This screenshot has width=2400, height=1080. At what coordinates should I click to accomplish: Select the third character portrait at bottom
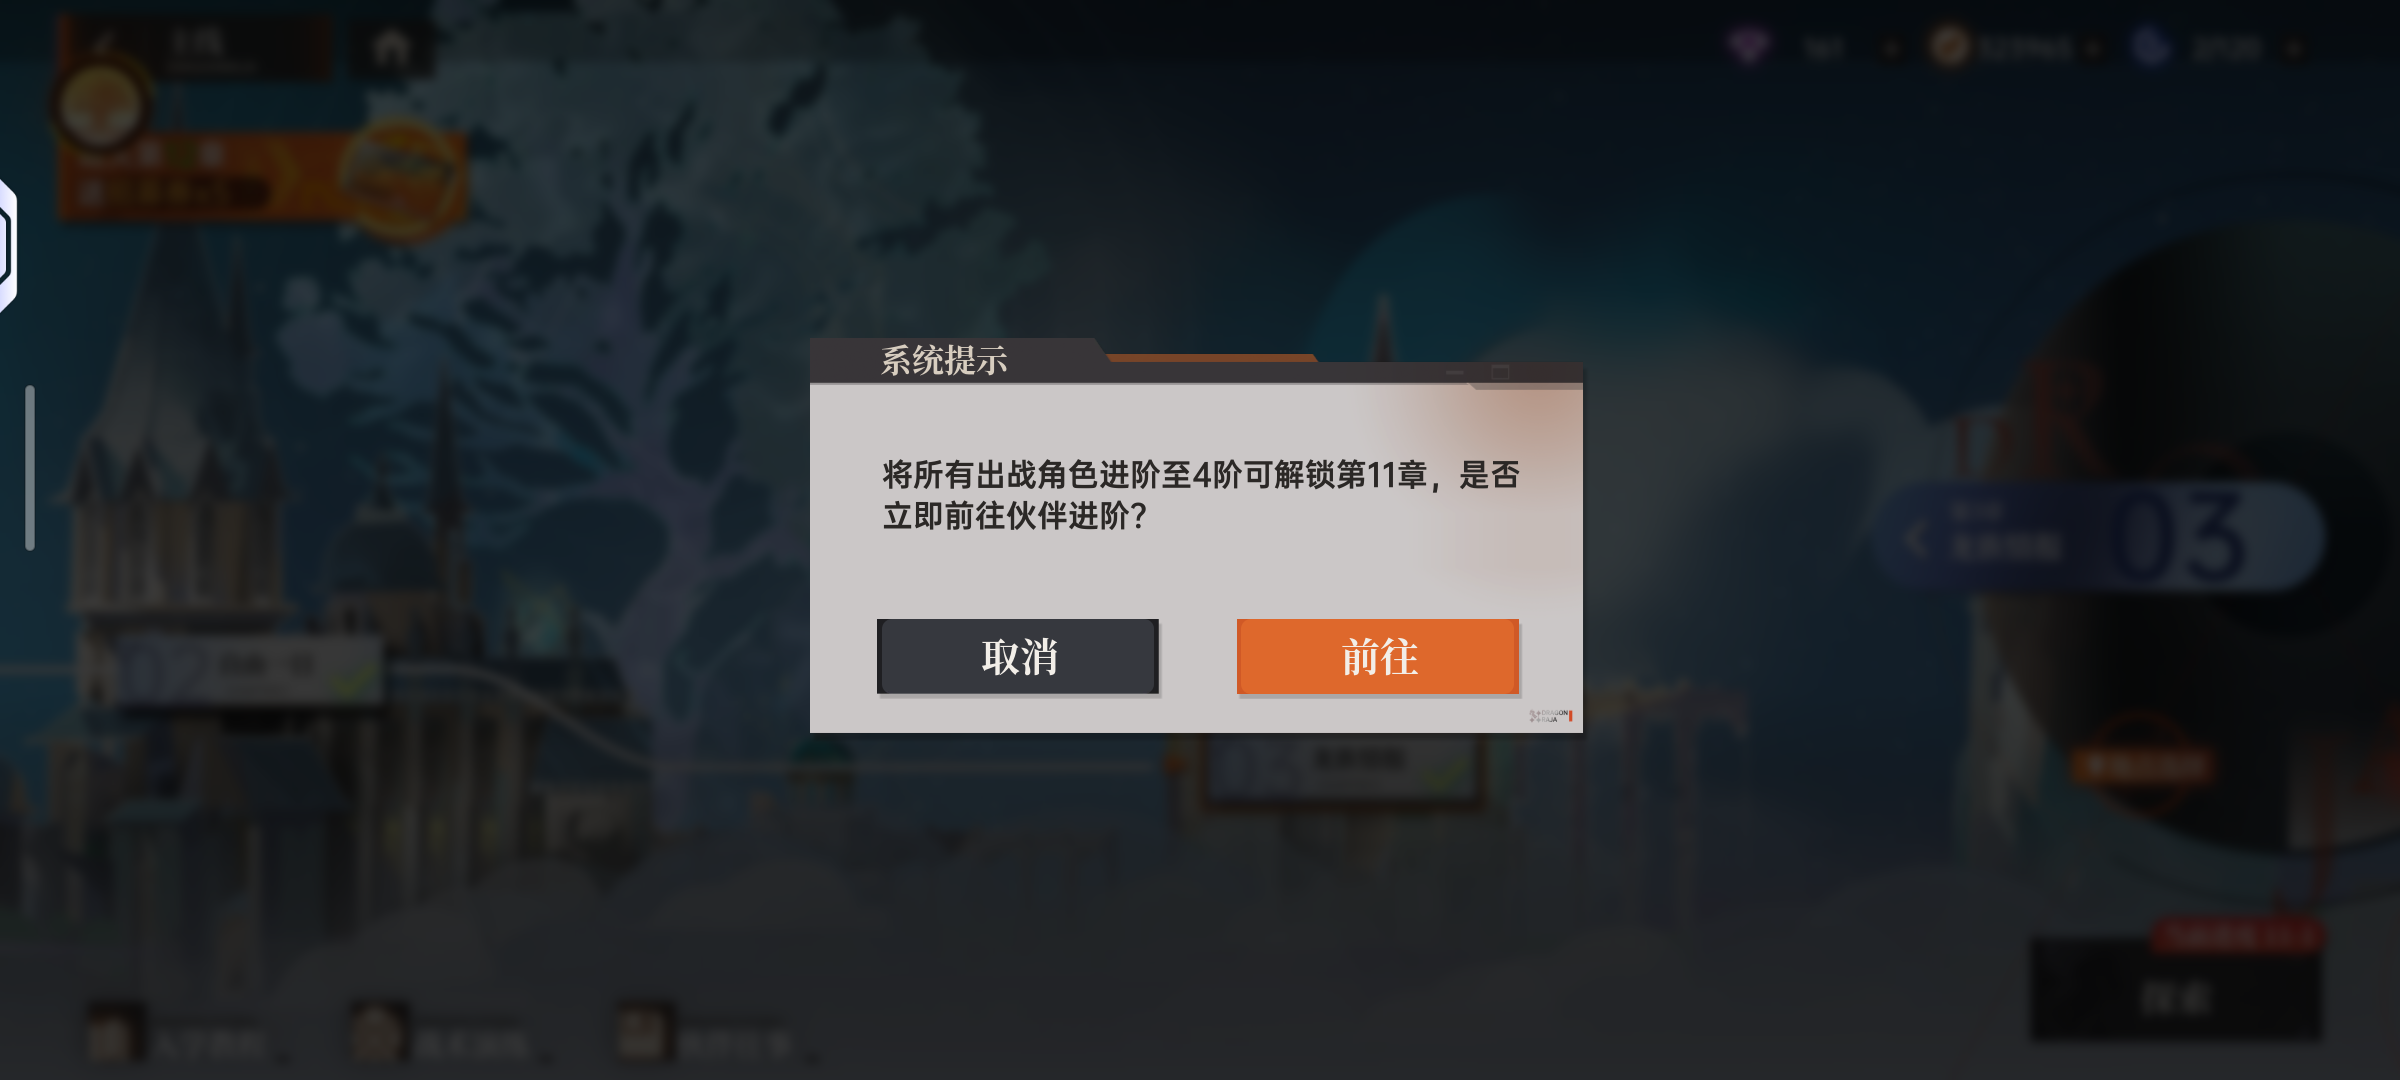pyautogui.click(x=642, y=1032)
